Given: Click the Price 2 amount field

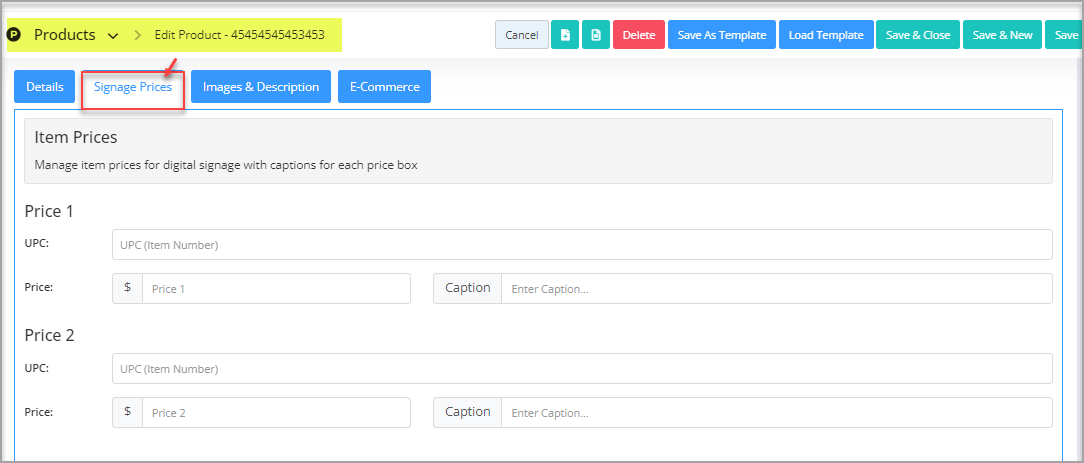Looking at the screenshot, I should tap(276, 413).
